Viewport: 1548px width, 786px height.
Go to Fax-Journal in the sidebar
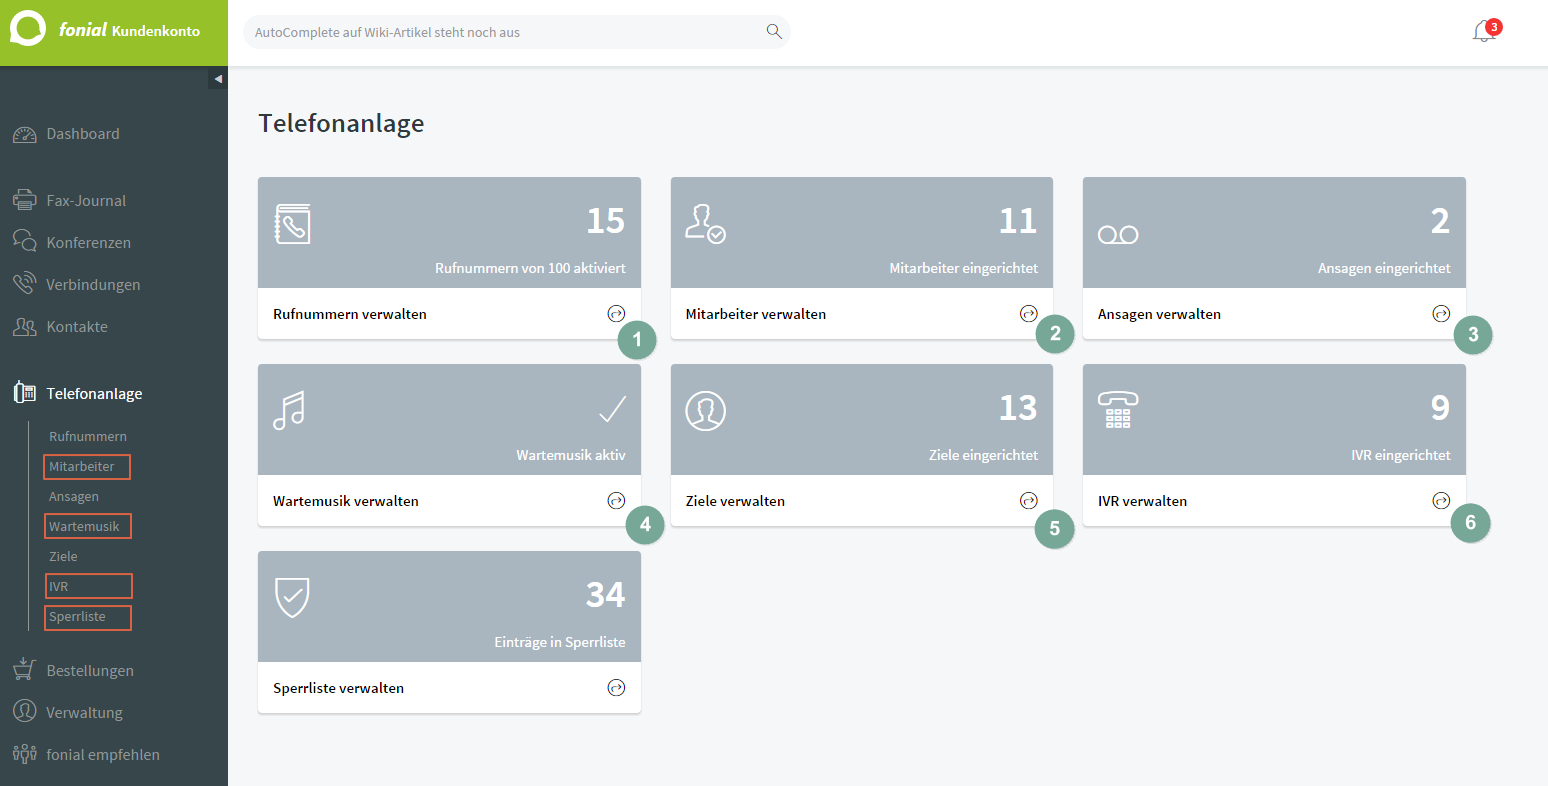86,201
